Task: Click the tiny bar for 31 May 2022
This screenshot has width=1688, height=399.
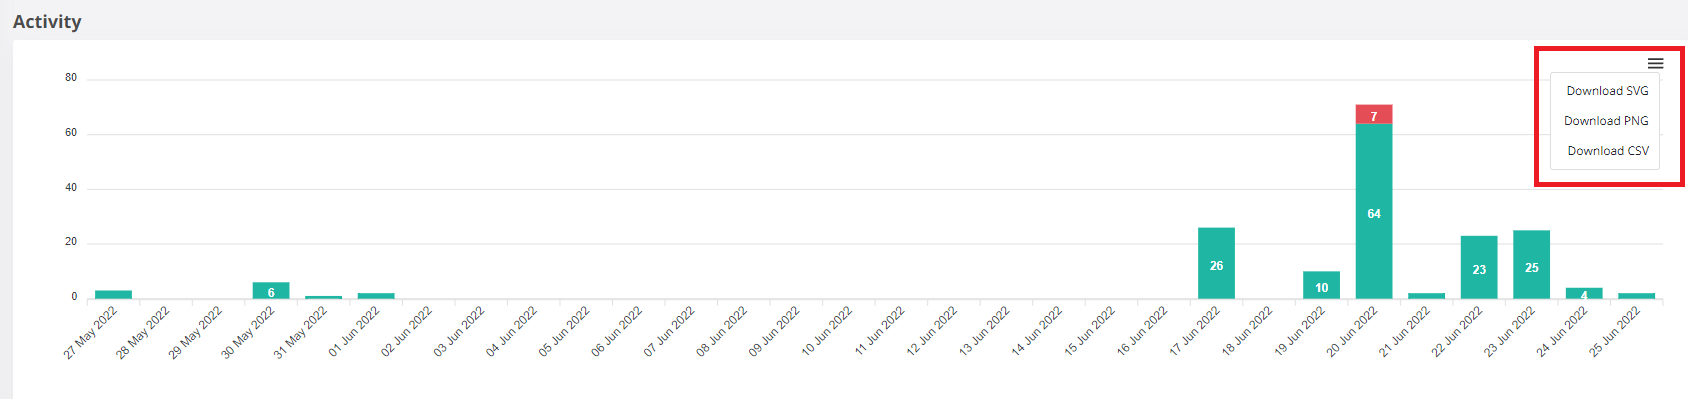Action: coord(323,297)
